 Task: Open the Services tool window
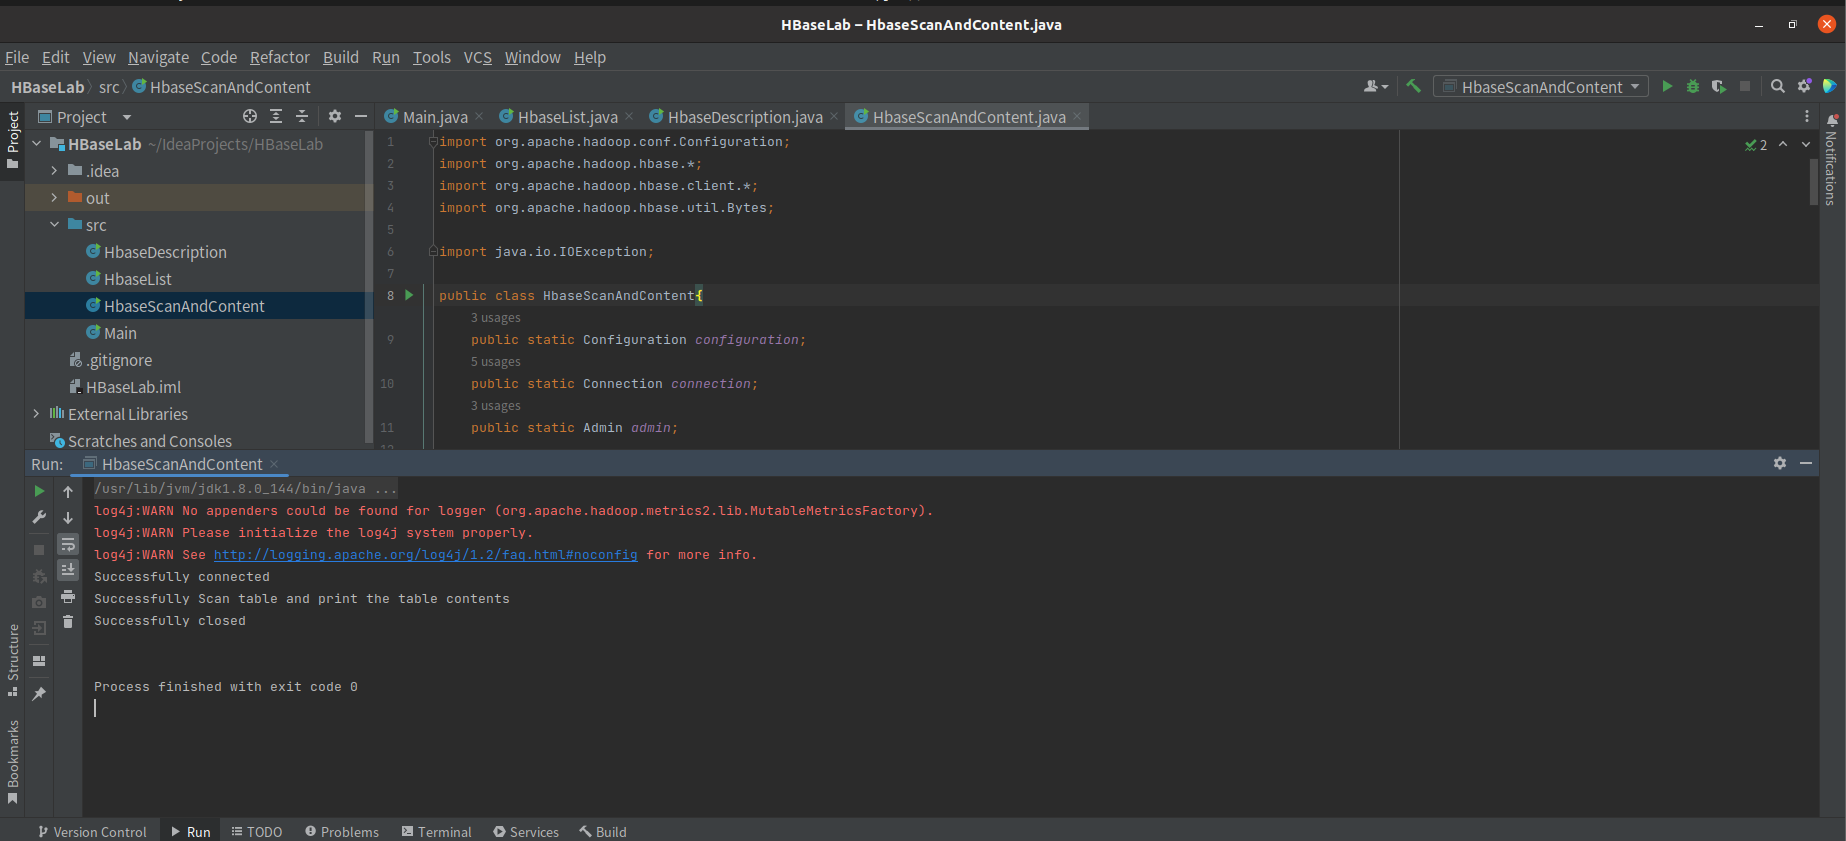526,832
